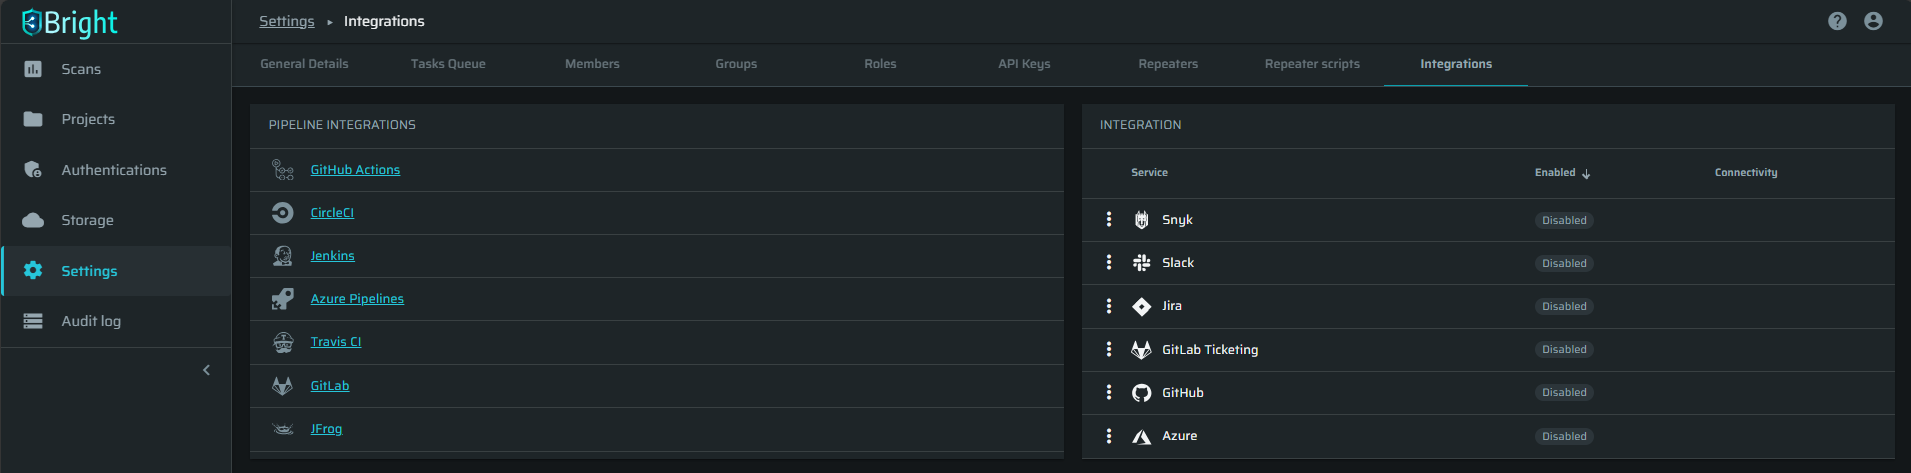Click the GitHub octocat icon
This screenshot has height=473, width=1911.
pyautogui.click(x=1141, y=393)
